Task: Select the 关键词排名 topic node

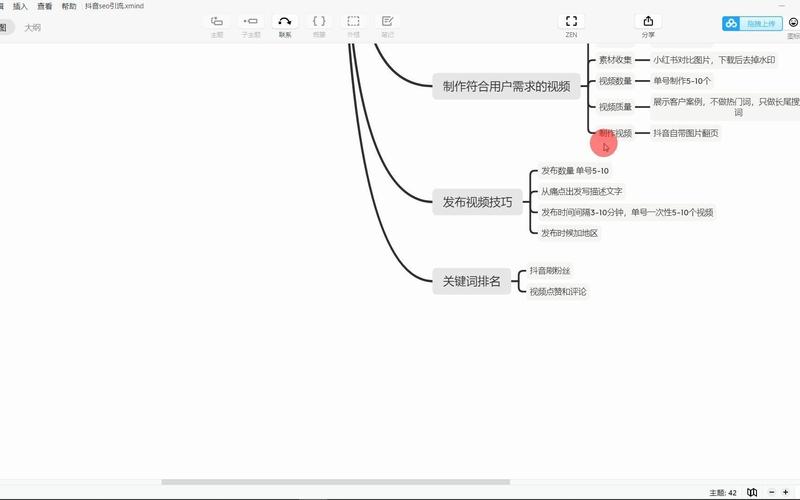Action: click(x=471, y=281)
